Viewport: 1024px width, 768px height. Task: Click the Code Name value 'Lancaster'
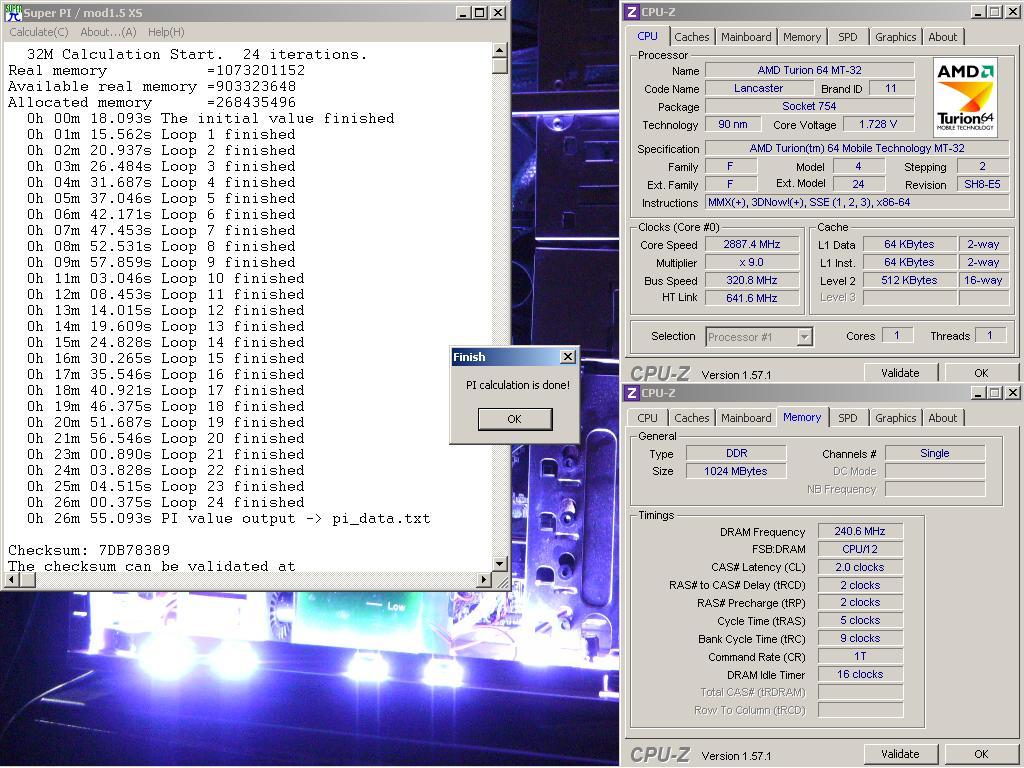coord(758,88)
